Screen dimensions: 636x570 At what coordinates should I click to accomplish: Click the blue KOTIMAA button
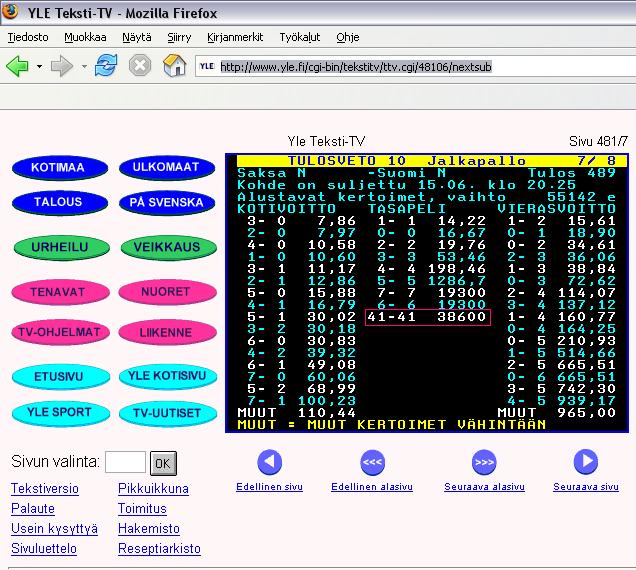click(x=60, y=167)
